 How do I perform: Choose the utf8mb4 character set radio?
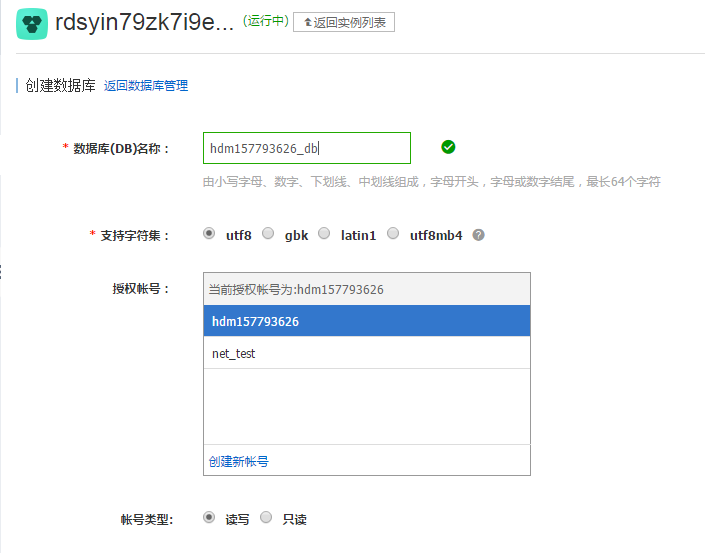pos(393,234)
